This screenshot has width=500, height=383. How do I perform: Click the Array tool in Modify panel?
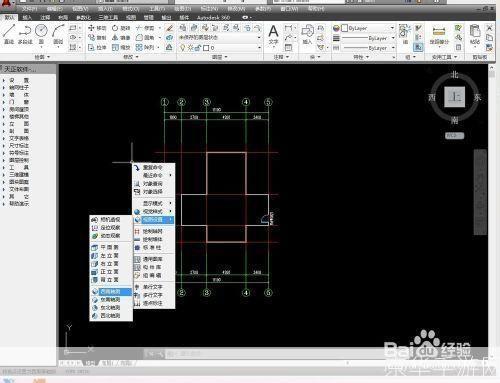(x=145, y=47)
